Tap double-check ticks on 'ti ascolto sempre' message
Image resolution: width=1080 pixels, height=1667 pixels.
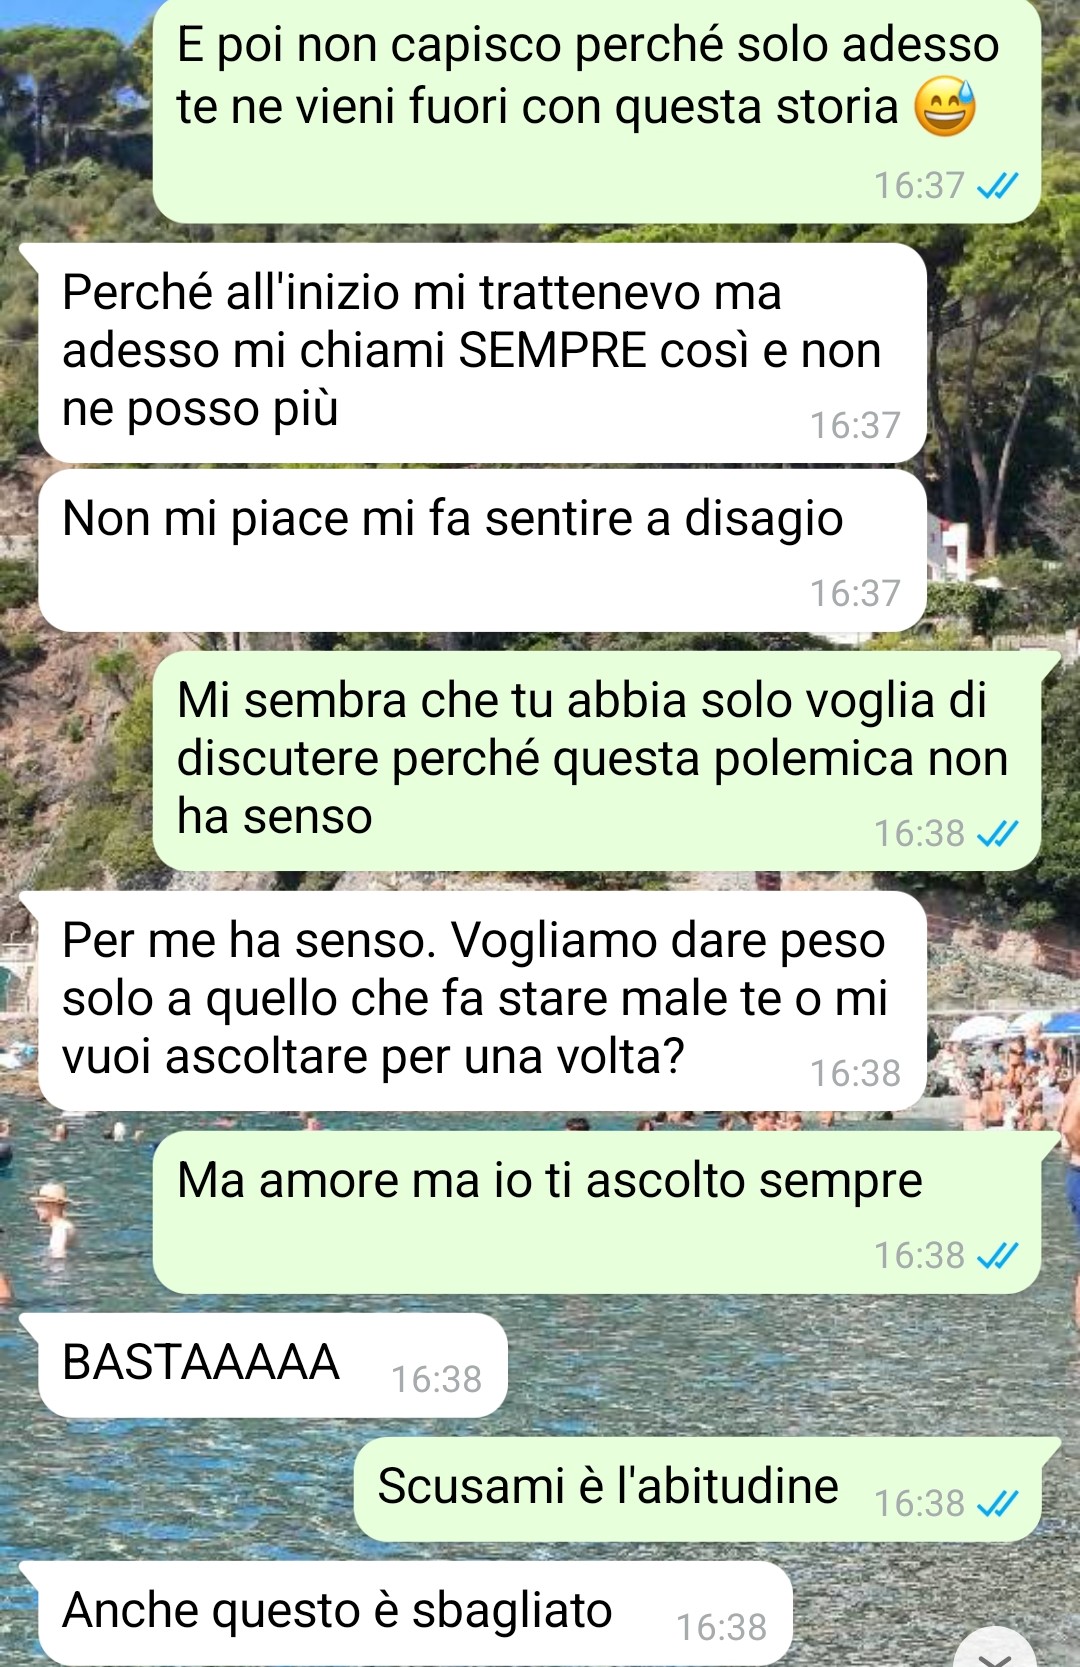point(997,1256)
